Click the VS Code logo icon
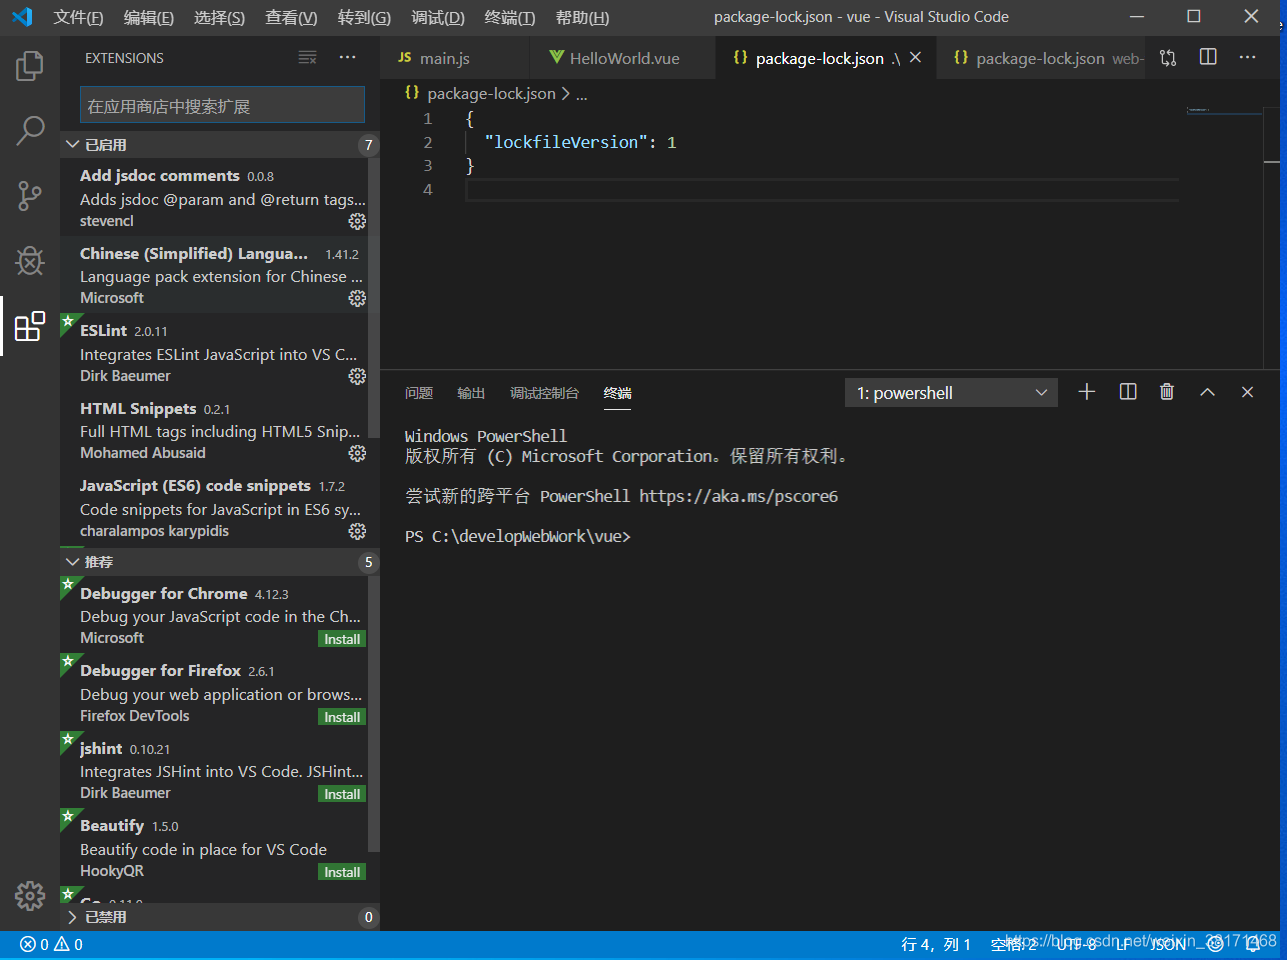 click(x=22, y=17)
